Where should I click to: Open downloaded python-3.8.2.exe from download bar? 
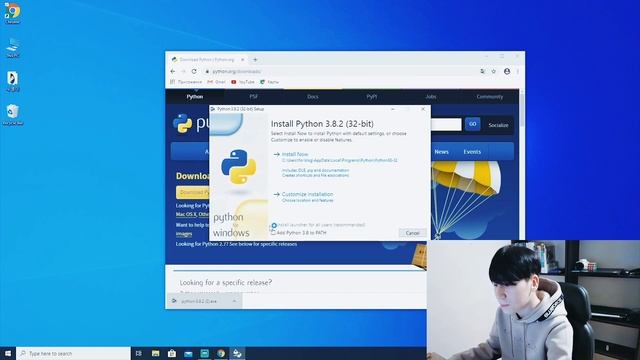(x=198, y=301)
